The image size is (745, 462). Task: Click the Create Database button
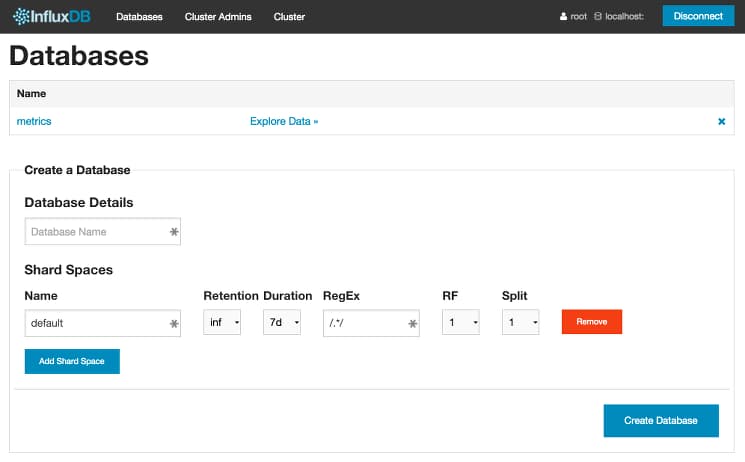(661, 421)
